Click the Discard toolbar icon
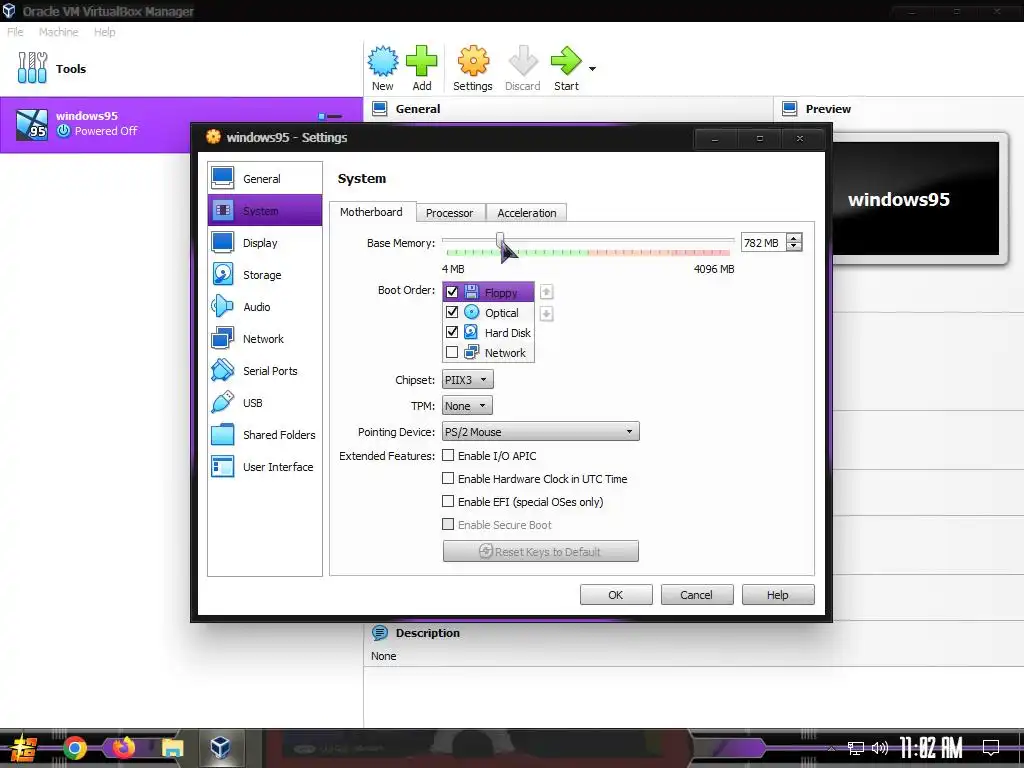Image resolution: width=1024 pixels, height=768 pixels. (x=522, y=68)
